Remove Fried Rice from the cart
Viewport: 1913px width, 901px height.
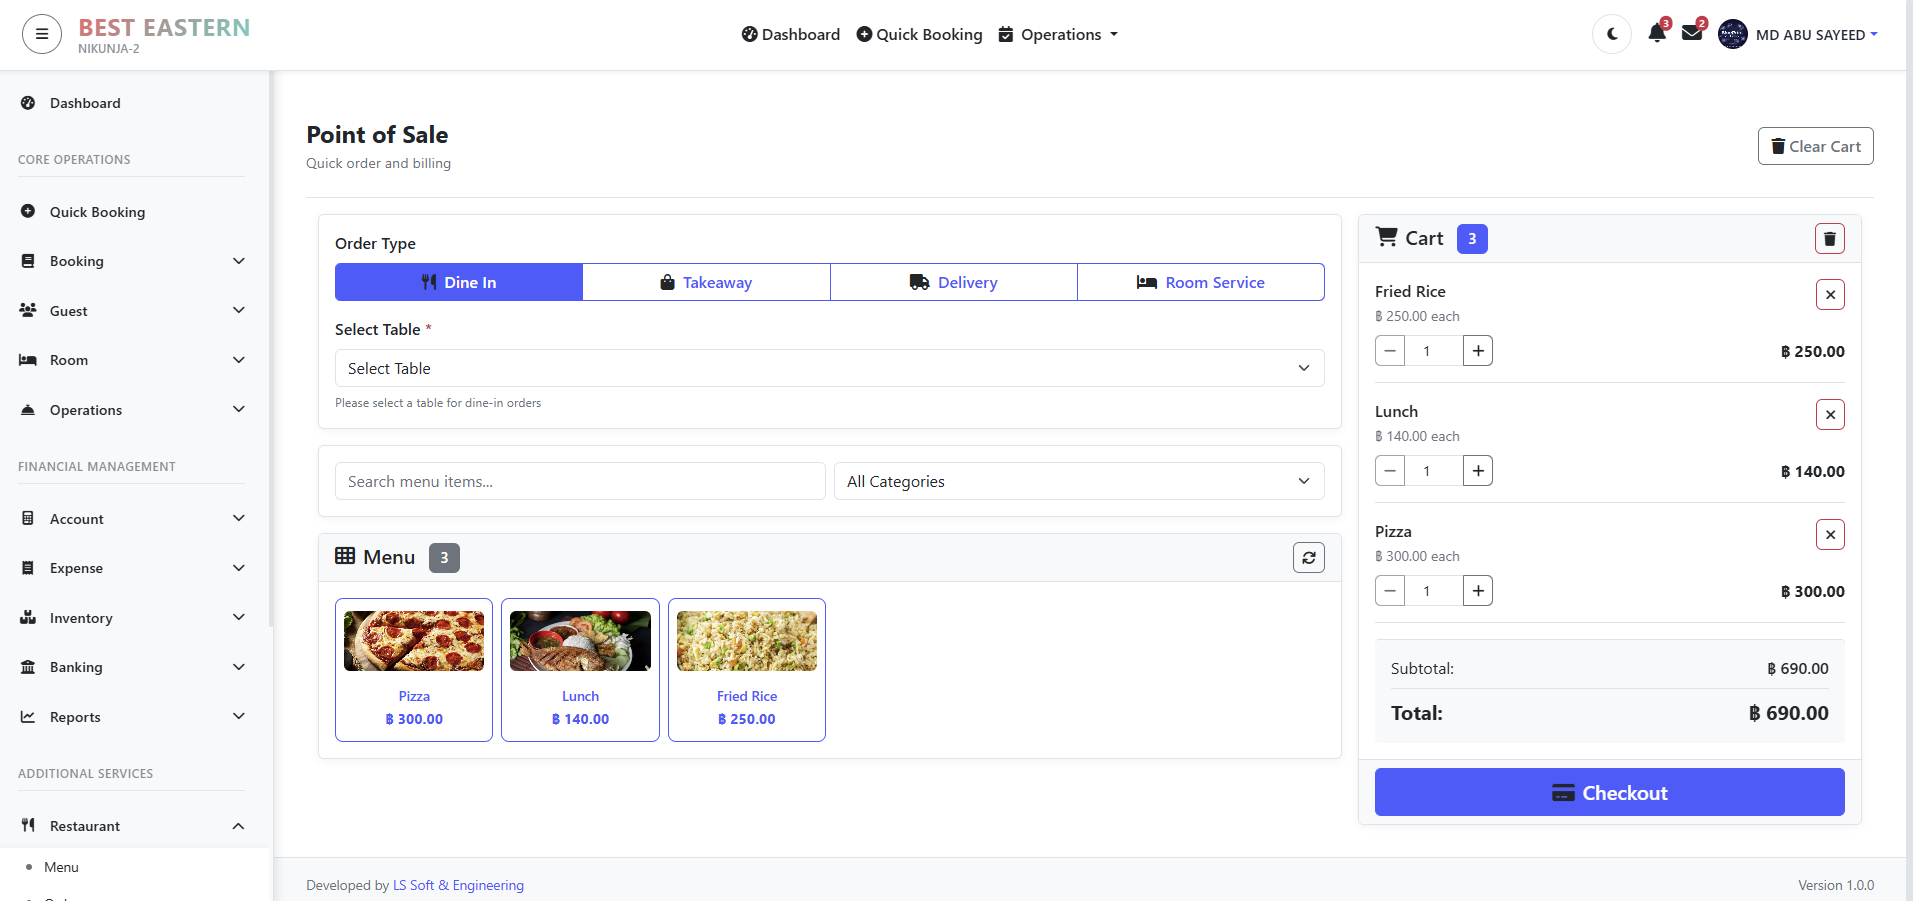(1829, 295)
